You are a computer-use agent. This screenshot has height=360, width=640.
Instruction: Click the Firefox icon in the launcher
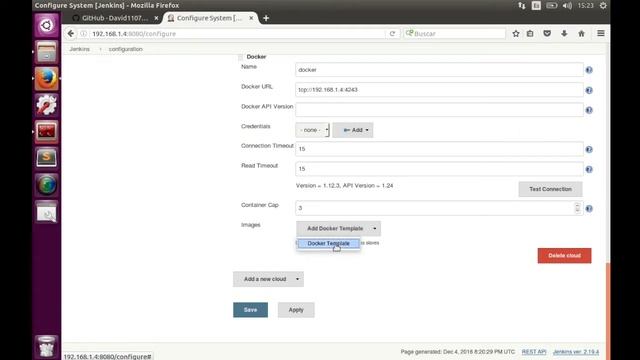47,78
